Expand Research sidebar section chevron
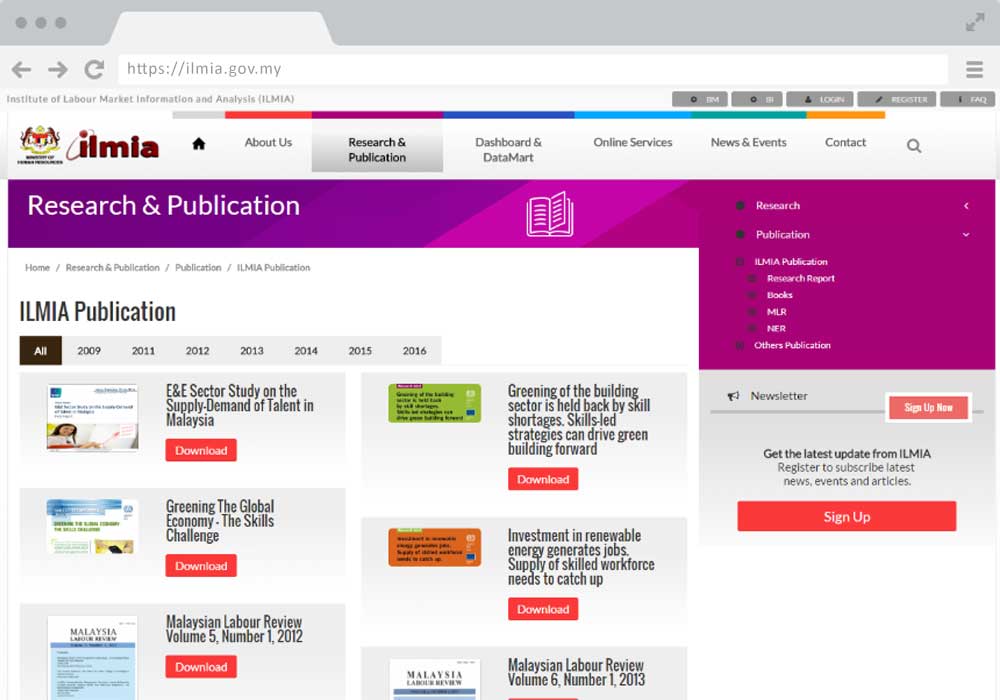The height and width of the screenshot is (700, 1000). (966, 205)
